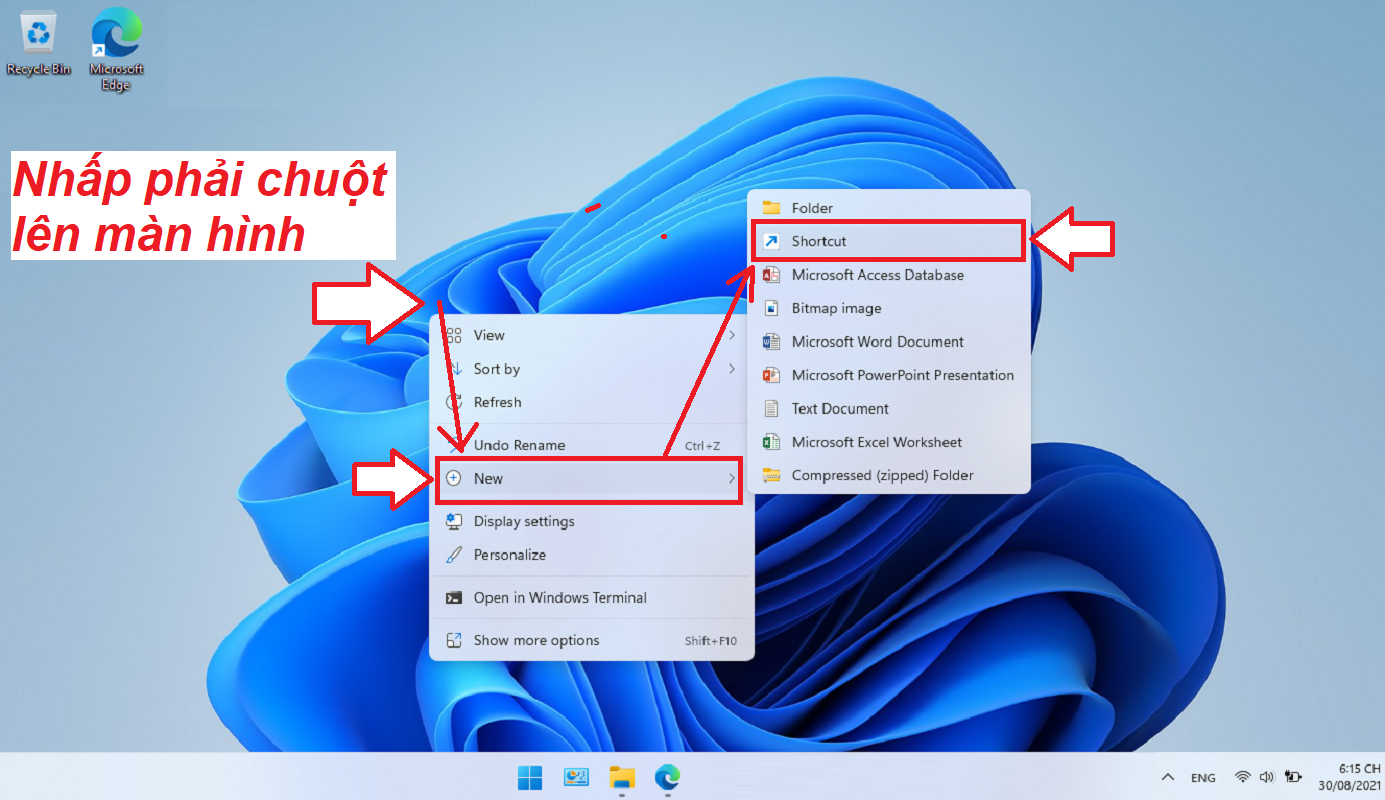Viewport: 1385px width, 800px height.
Task: Click the Shortcut arrow icon in the submenu
Action: click(x=771, y=241)
